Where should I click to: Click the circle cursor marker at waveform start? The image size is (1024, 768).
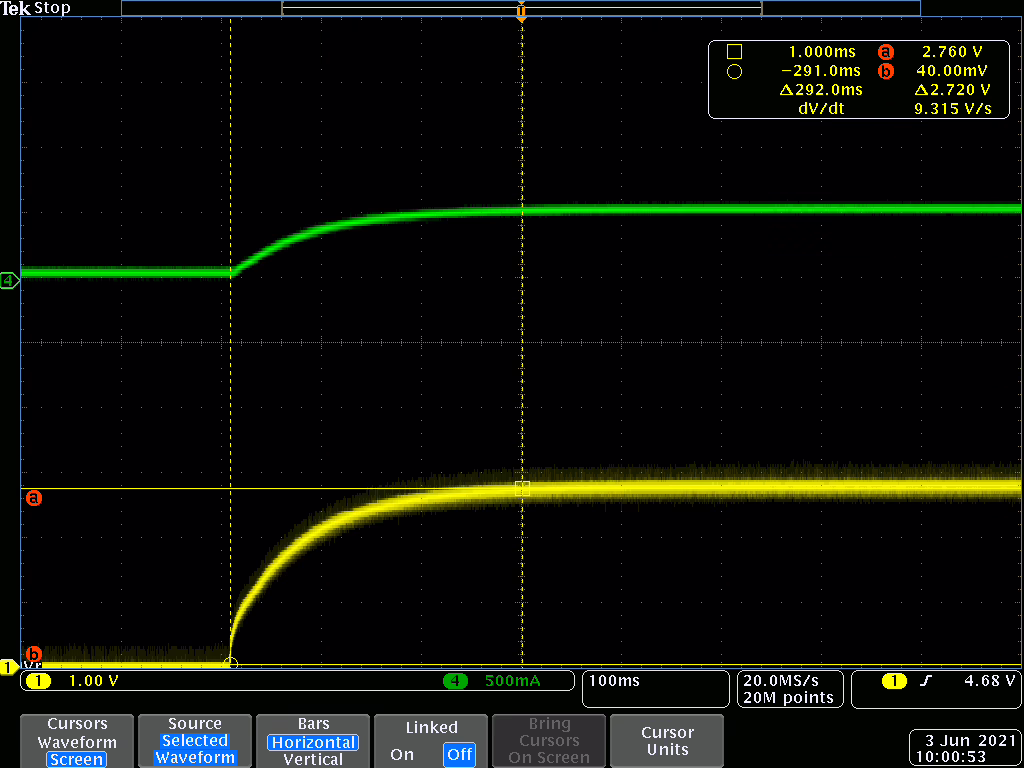tap(231, 662)
